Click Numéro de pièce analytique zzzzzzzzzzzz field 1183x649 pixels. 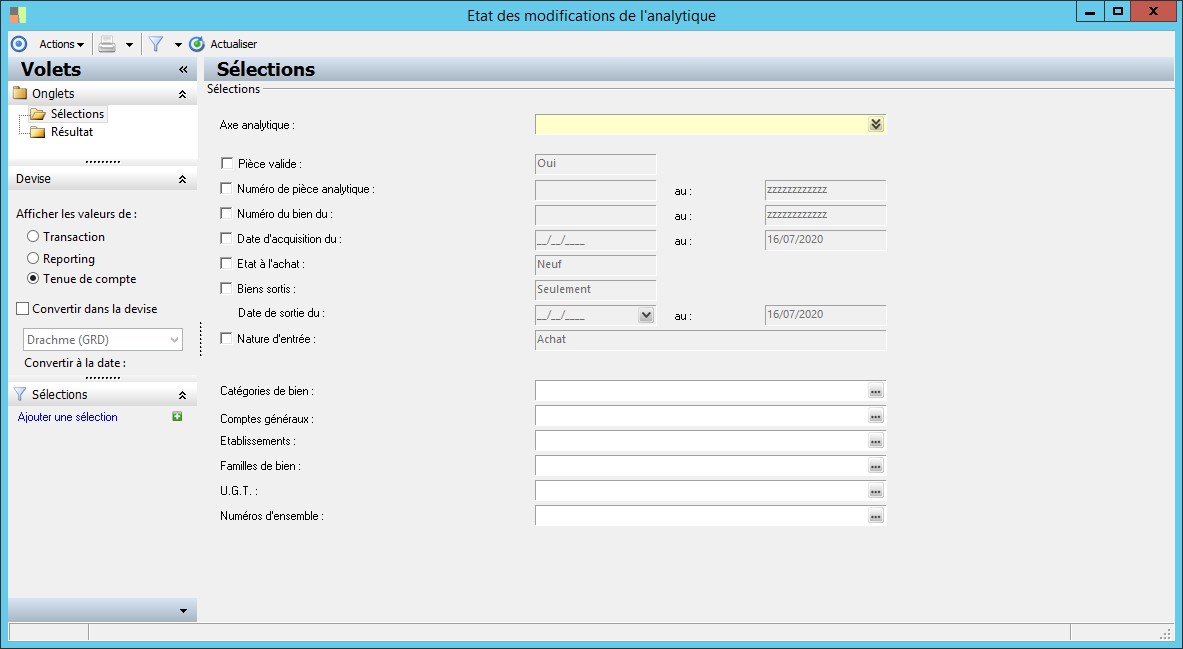point(825,190)
